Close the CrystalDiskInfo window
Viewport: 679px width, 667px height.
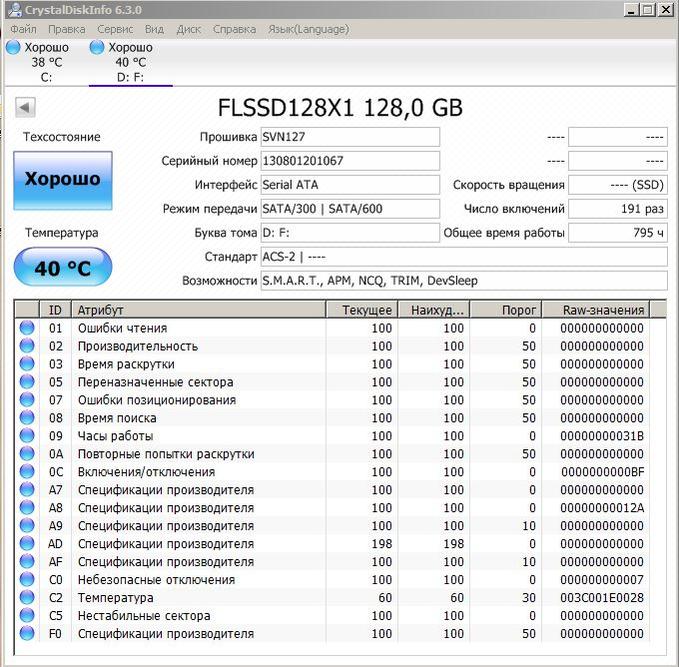[666, 10]
